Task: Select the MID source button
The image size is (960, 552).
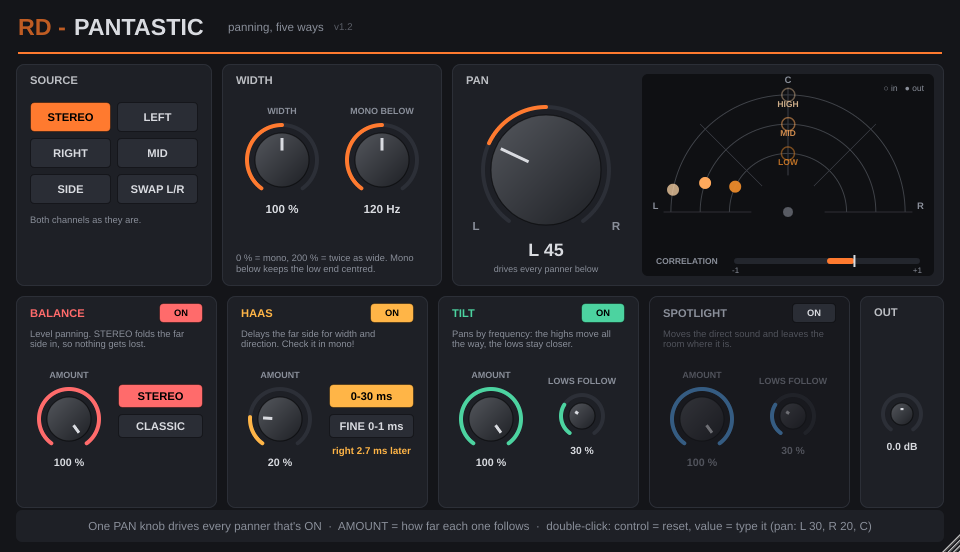Action: (x=157, y=153)
